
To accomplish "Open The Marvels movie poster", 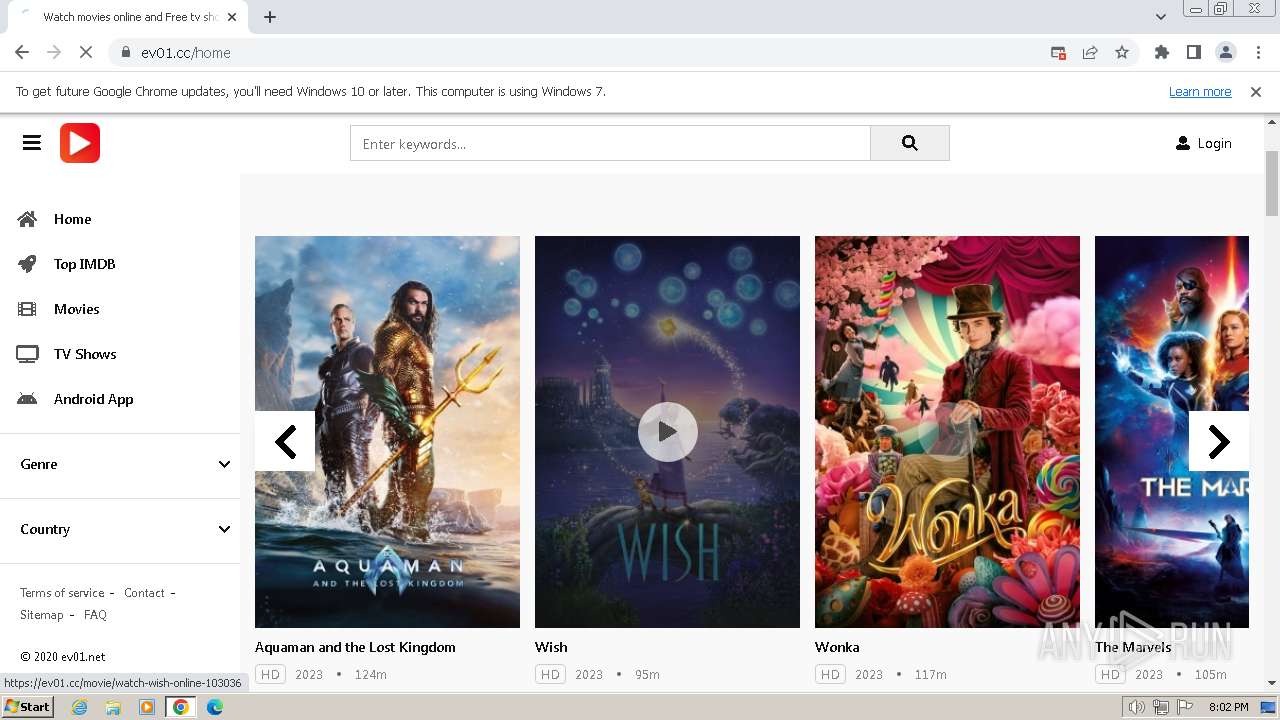I will (1172, 432).
